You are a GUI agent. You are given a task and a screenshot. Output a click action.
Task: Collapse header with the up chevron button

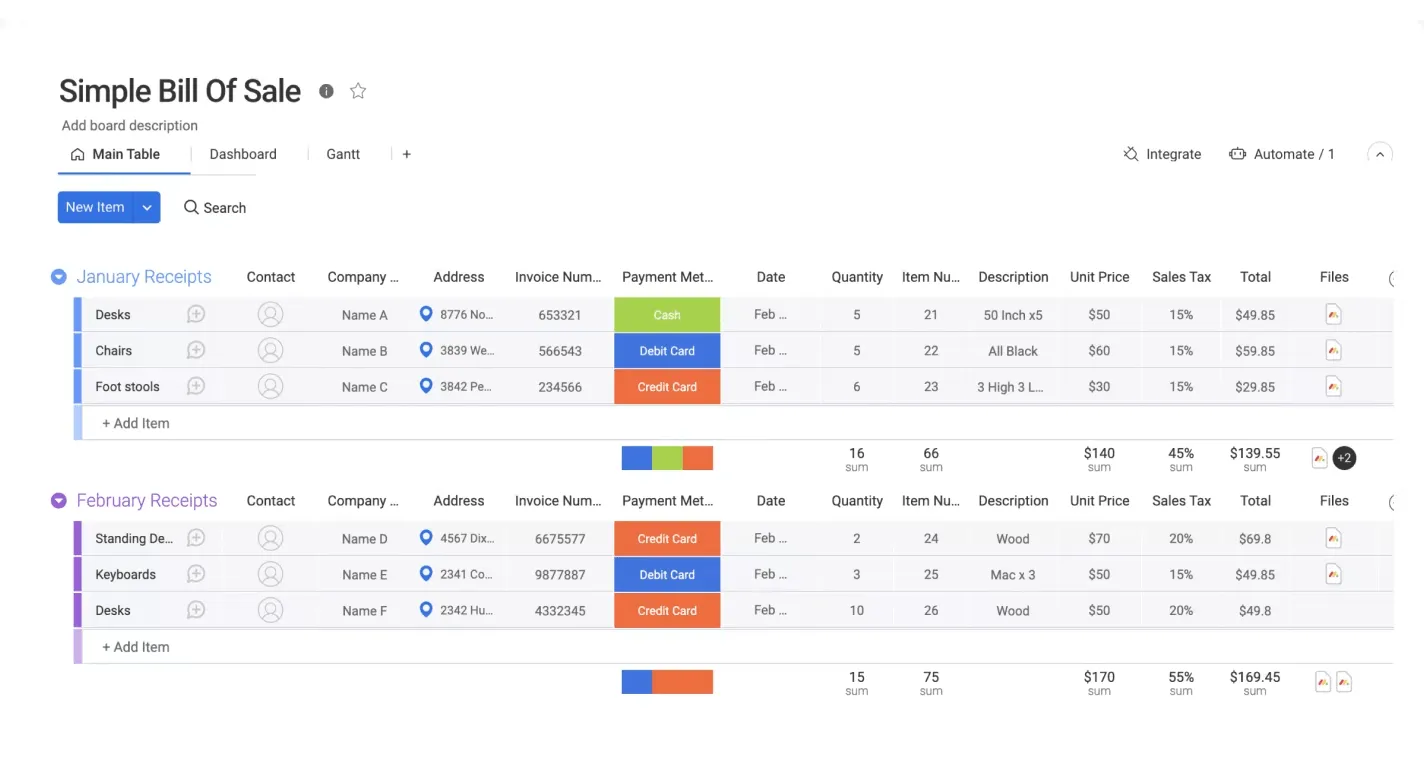[x=1380, y=154]
